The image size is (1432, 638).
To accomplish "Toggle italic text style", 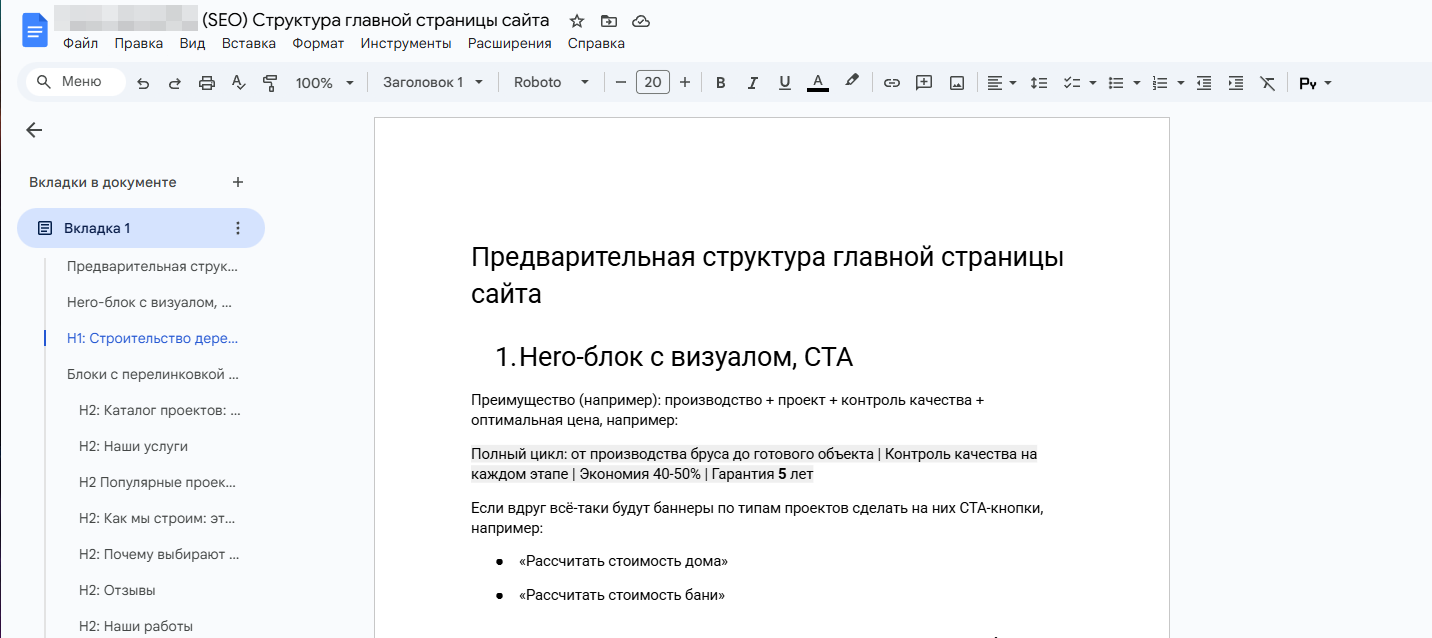I will tap(753, 83).
